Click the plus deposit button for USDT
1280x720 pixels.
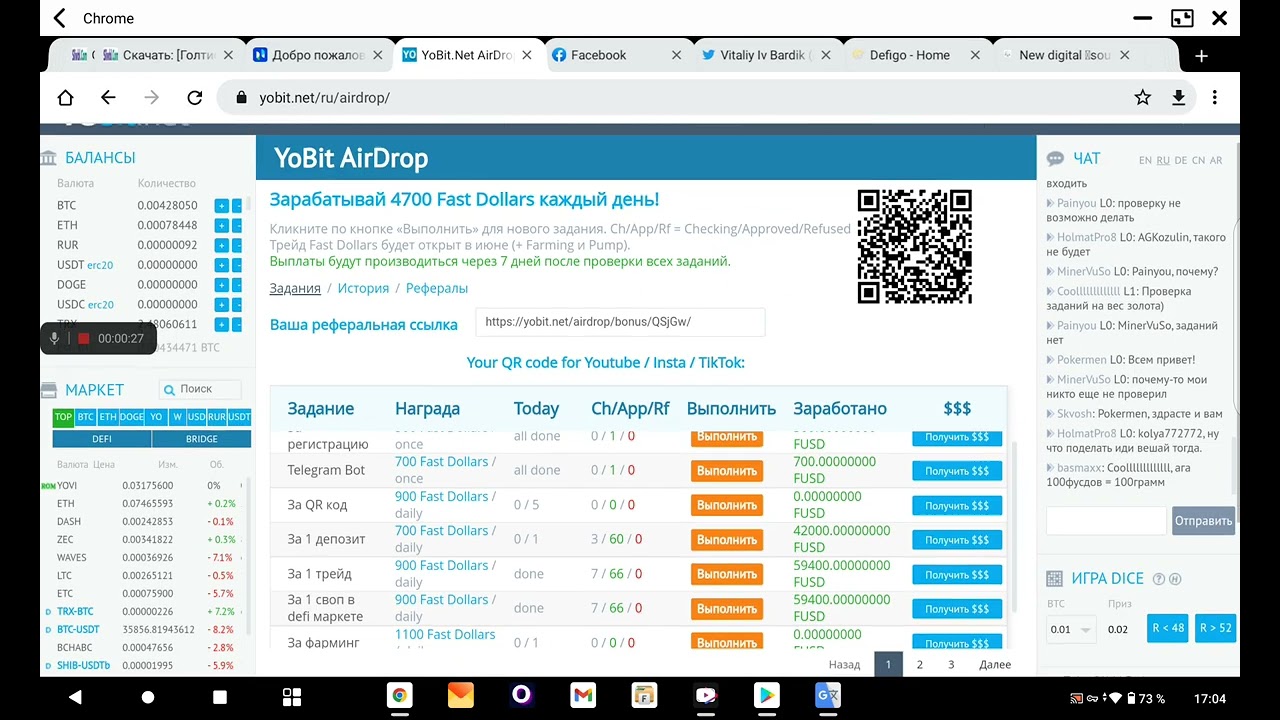click(221, 266)
